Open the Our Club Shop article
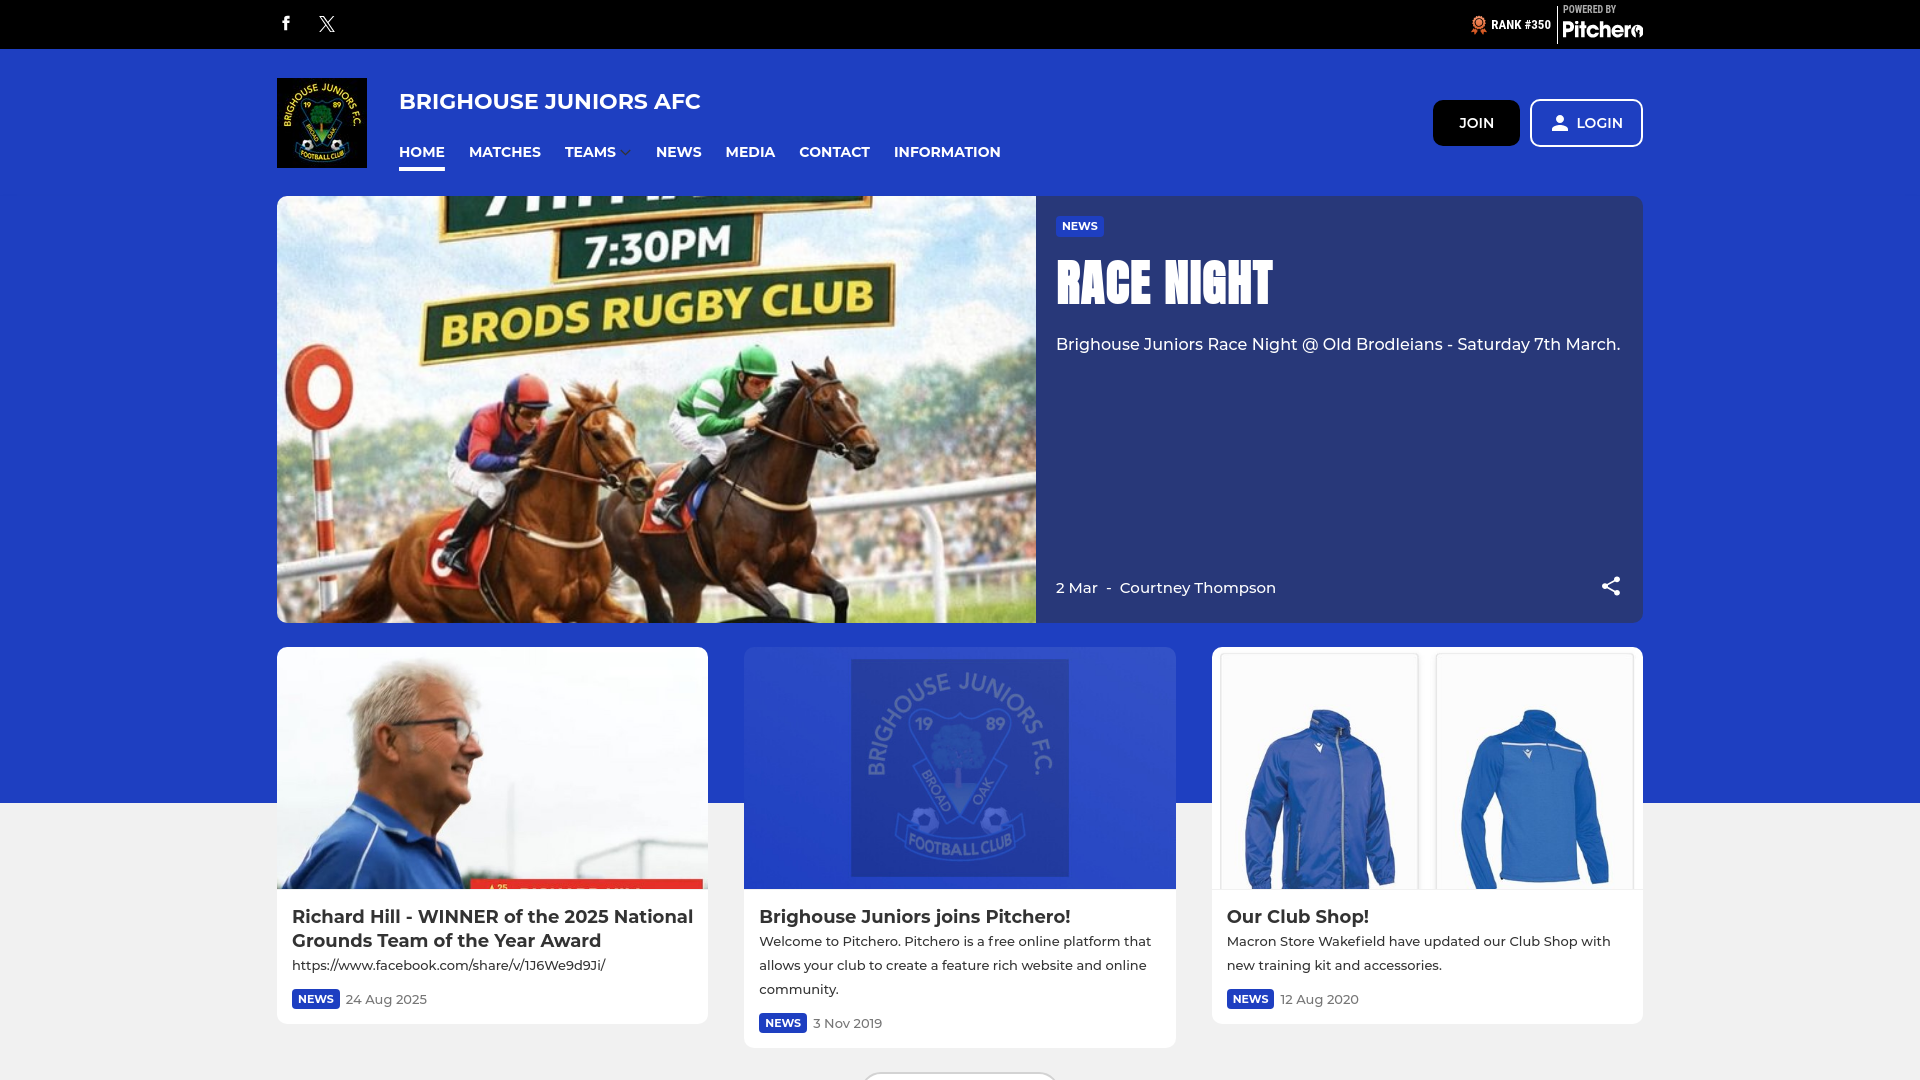1920x1080 pixels. click(1298, 917)
